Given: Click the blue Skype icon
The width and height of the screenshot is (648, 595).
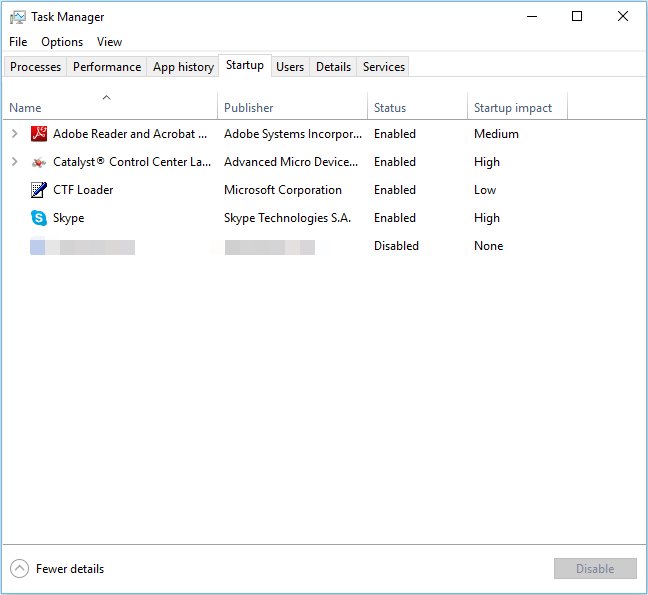Looking at the screenshot, I should click(x=39, y=218).
